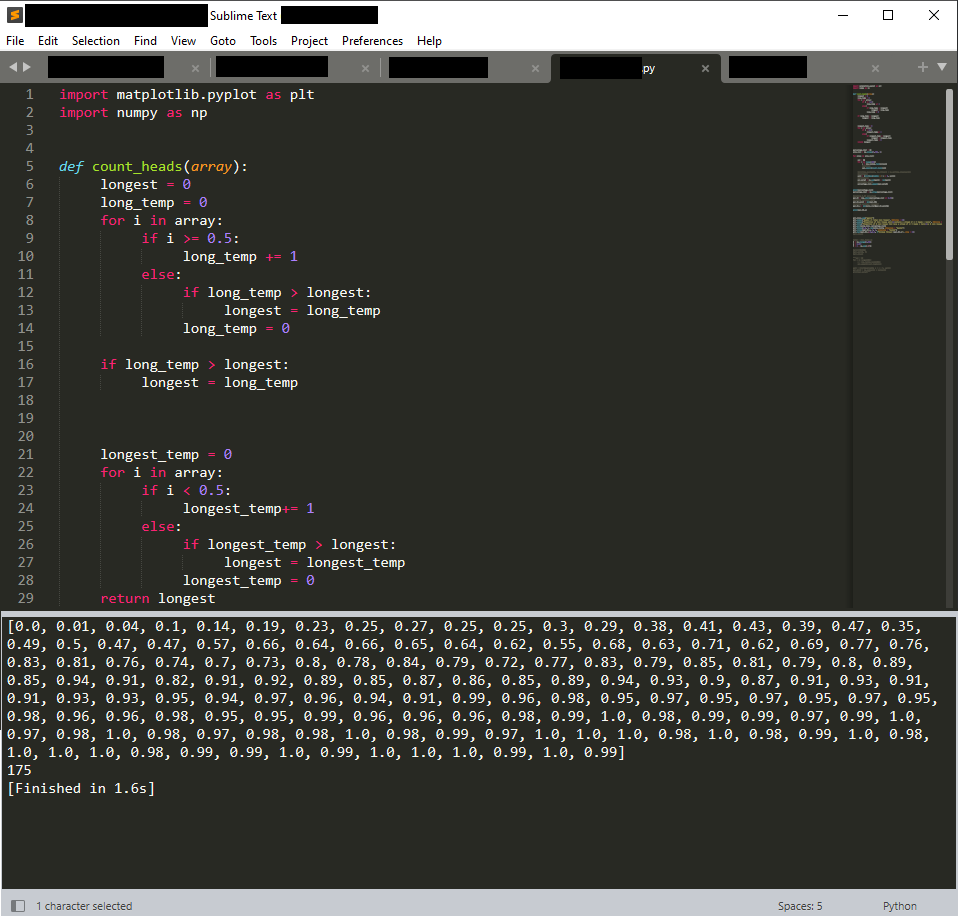Minimize the Sublime Text window
The width and height of the screenshot is (958, 916).
pyautogui.click(x=843, y=15)
